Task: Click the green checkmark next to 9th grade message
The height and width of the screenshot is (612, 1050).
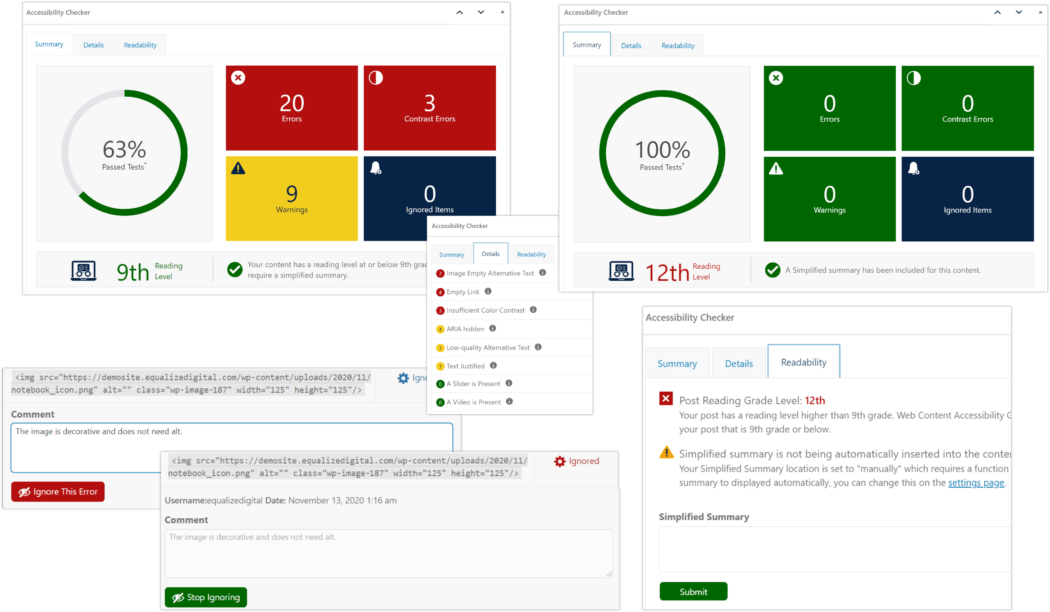Action: [x=234, y=270]
